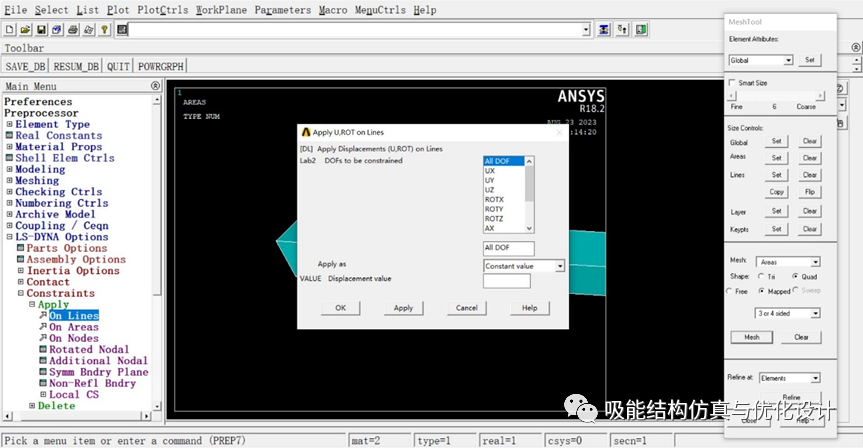Open the command input history dropdown
863x448 pixels.
(x=586, y=30)
